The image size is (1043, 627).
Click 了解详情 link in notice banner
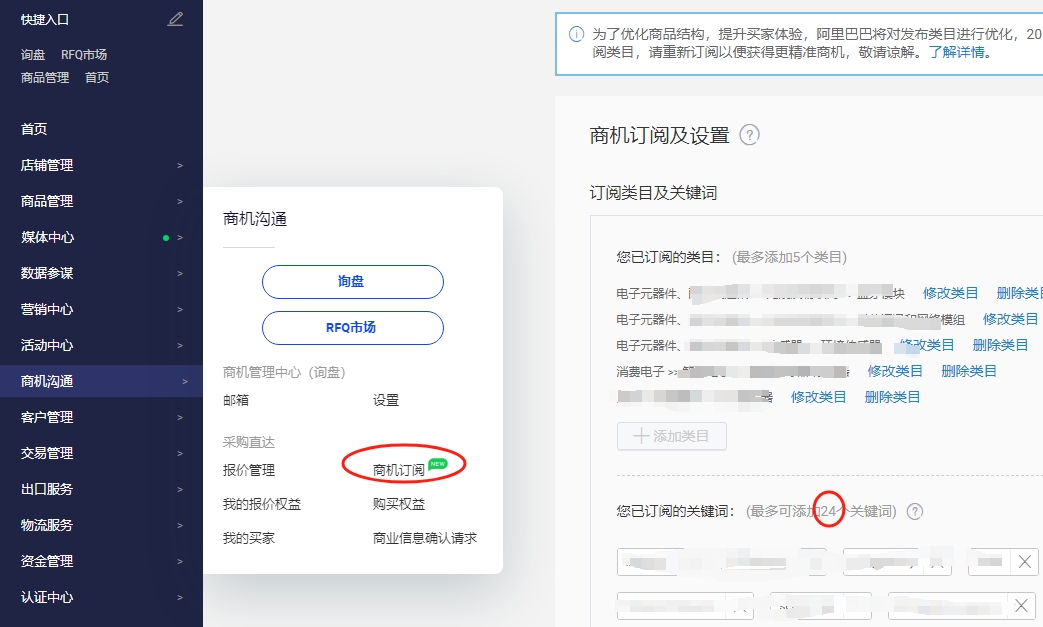pos(957,52)
